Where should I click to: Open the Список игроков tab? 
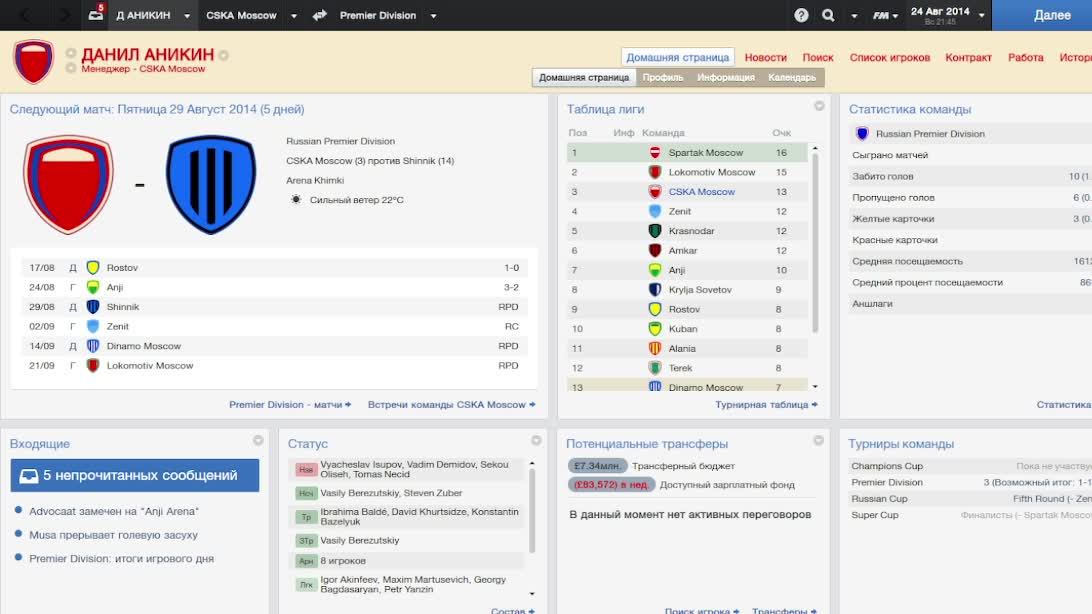coord(889,57)
